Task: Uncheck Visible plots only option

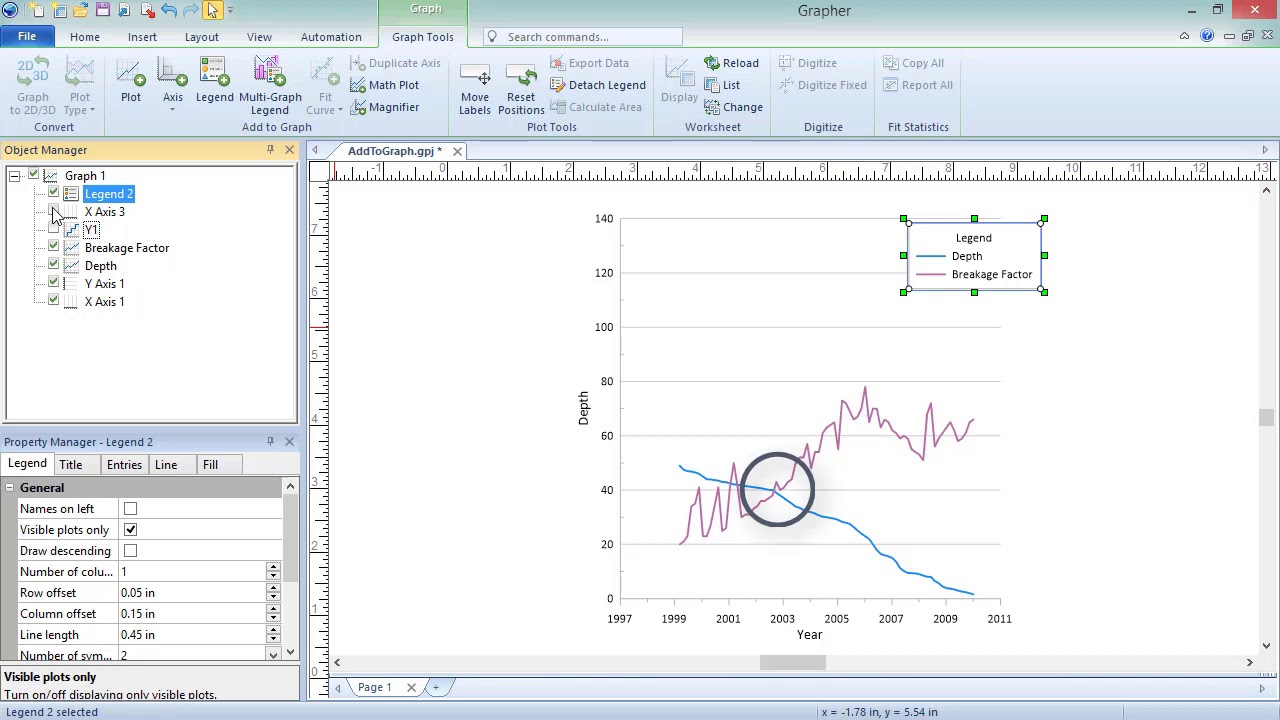Action: (x=130, y=530)
